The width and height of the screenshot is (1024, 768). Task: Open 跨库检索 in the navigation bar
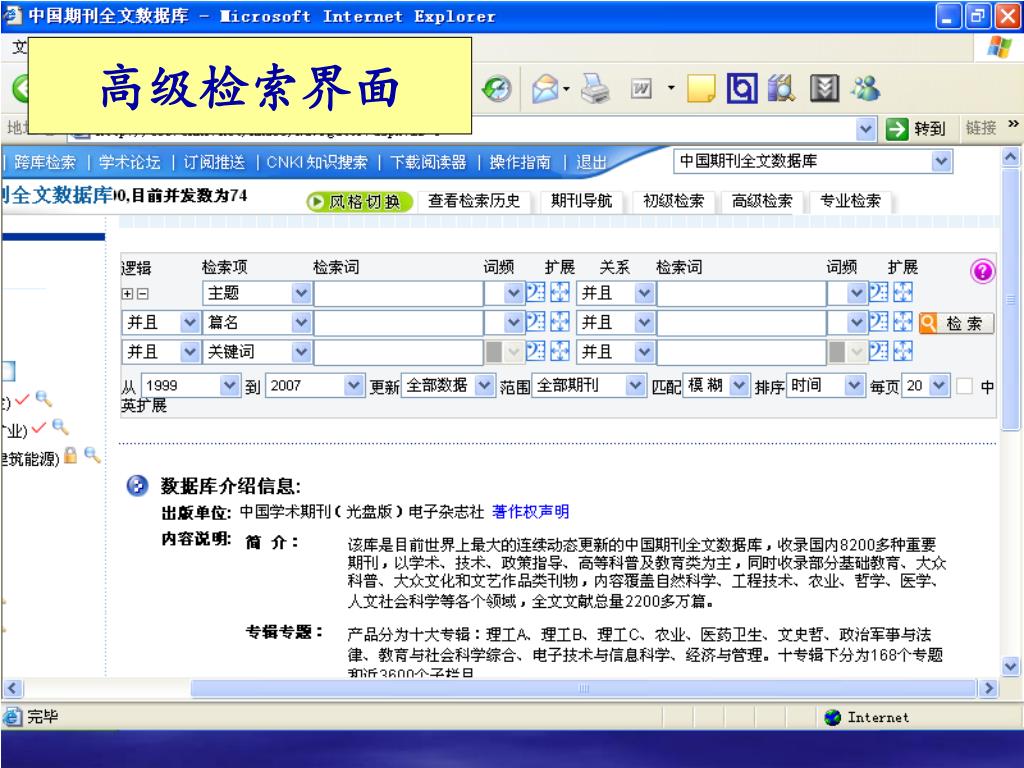(45, 162)
